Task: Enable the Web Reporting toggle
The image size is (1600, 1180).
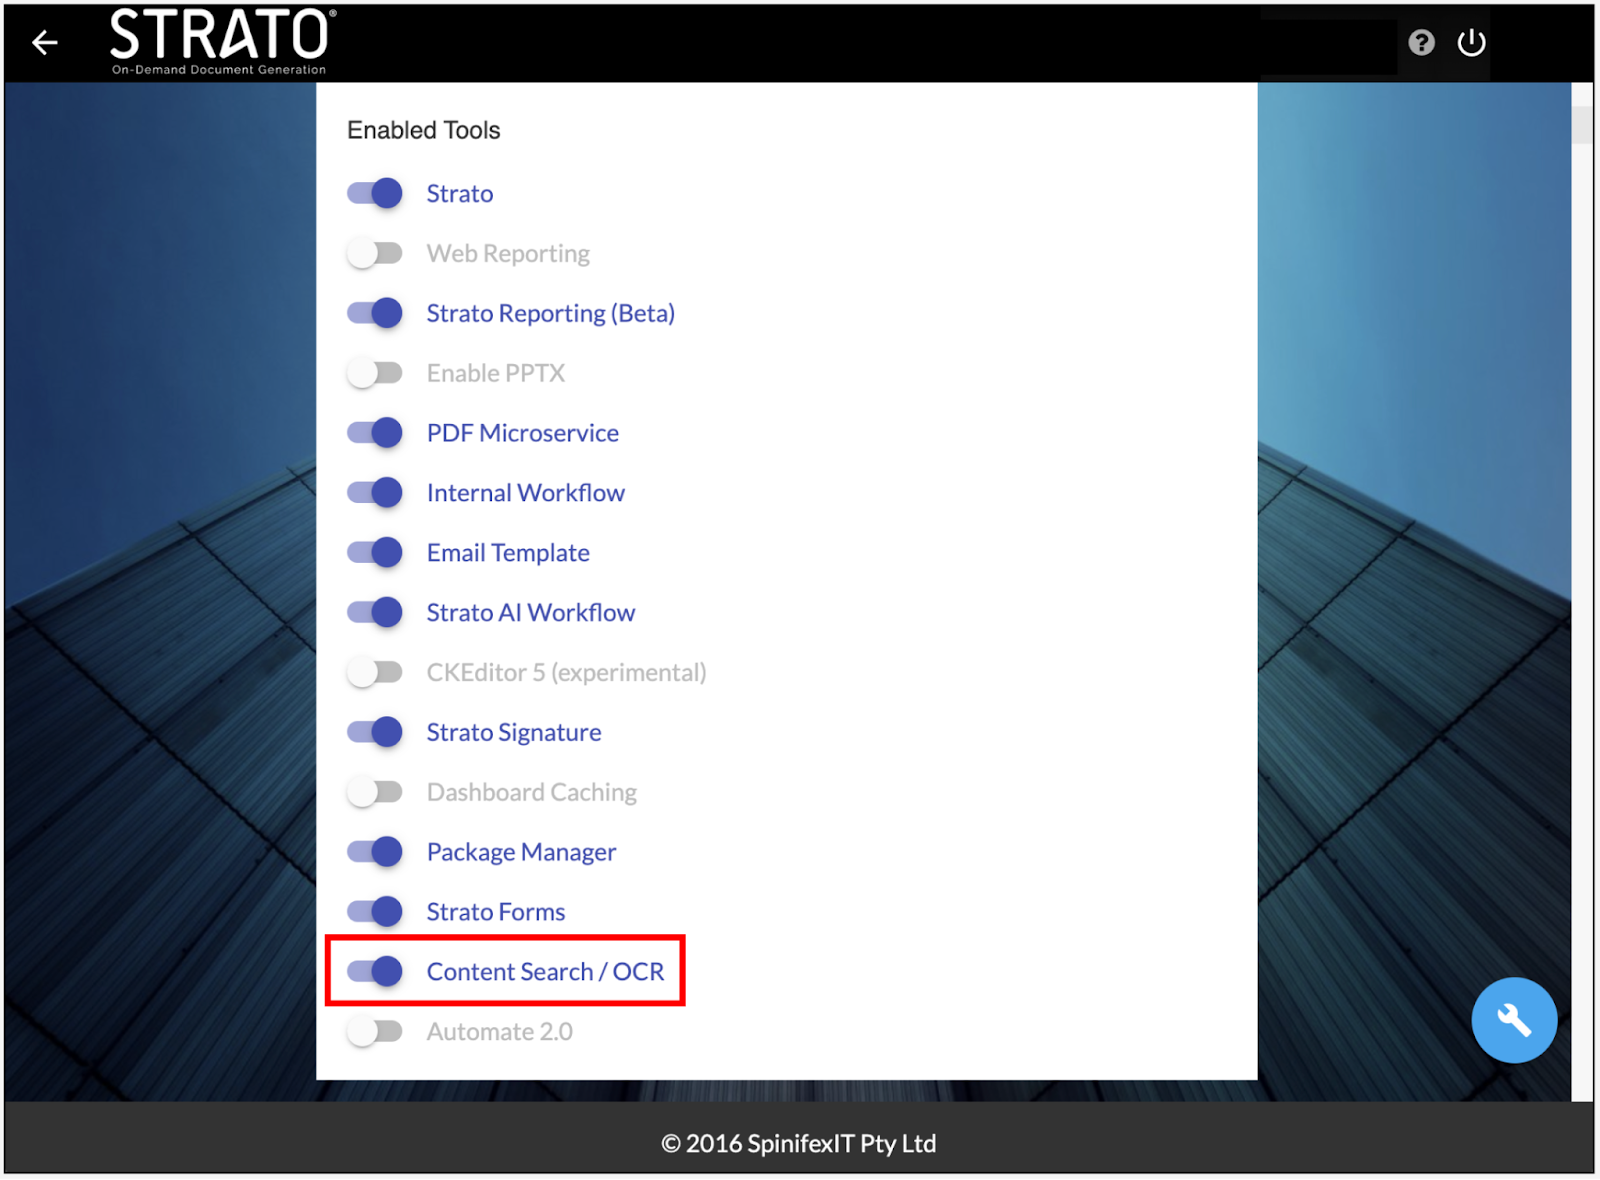Action: 375,253
